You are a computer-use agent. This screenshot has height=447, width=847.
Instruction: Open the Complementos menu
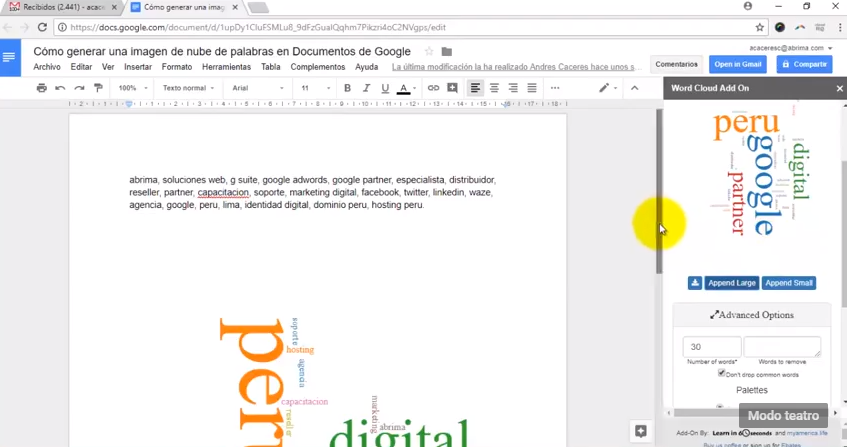pos(318,67)
